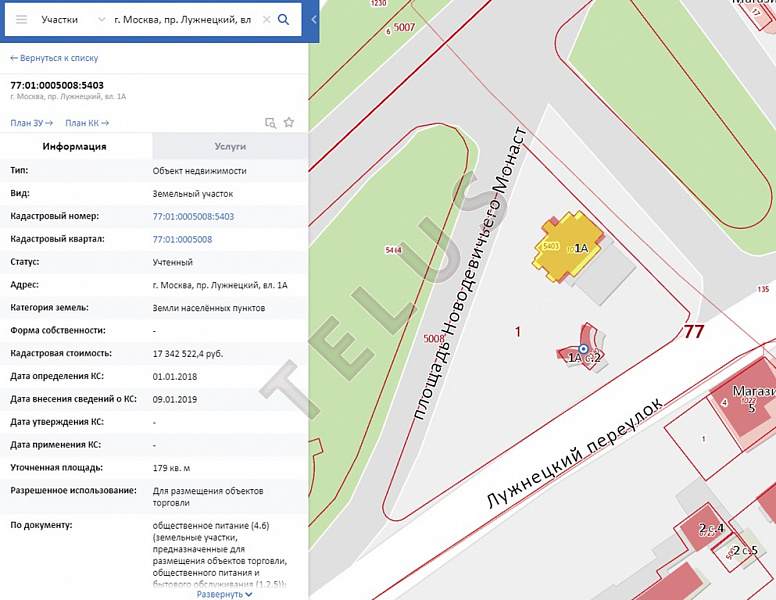Click the date value 09.01.2019

(175, 400)
